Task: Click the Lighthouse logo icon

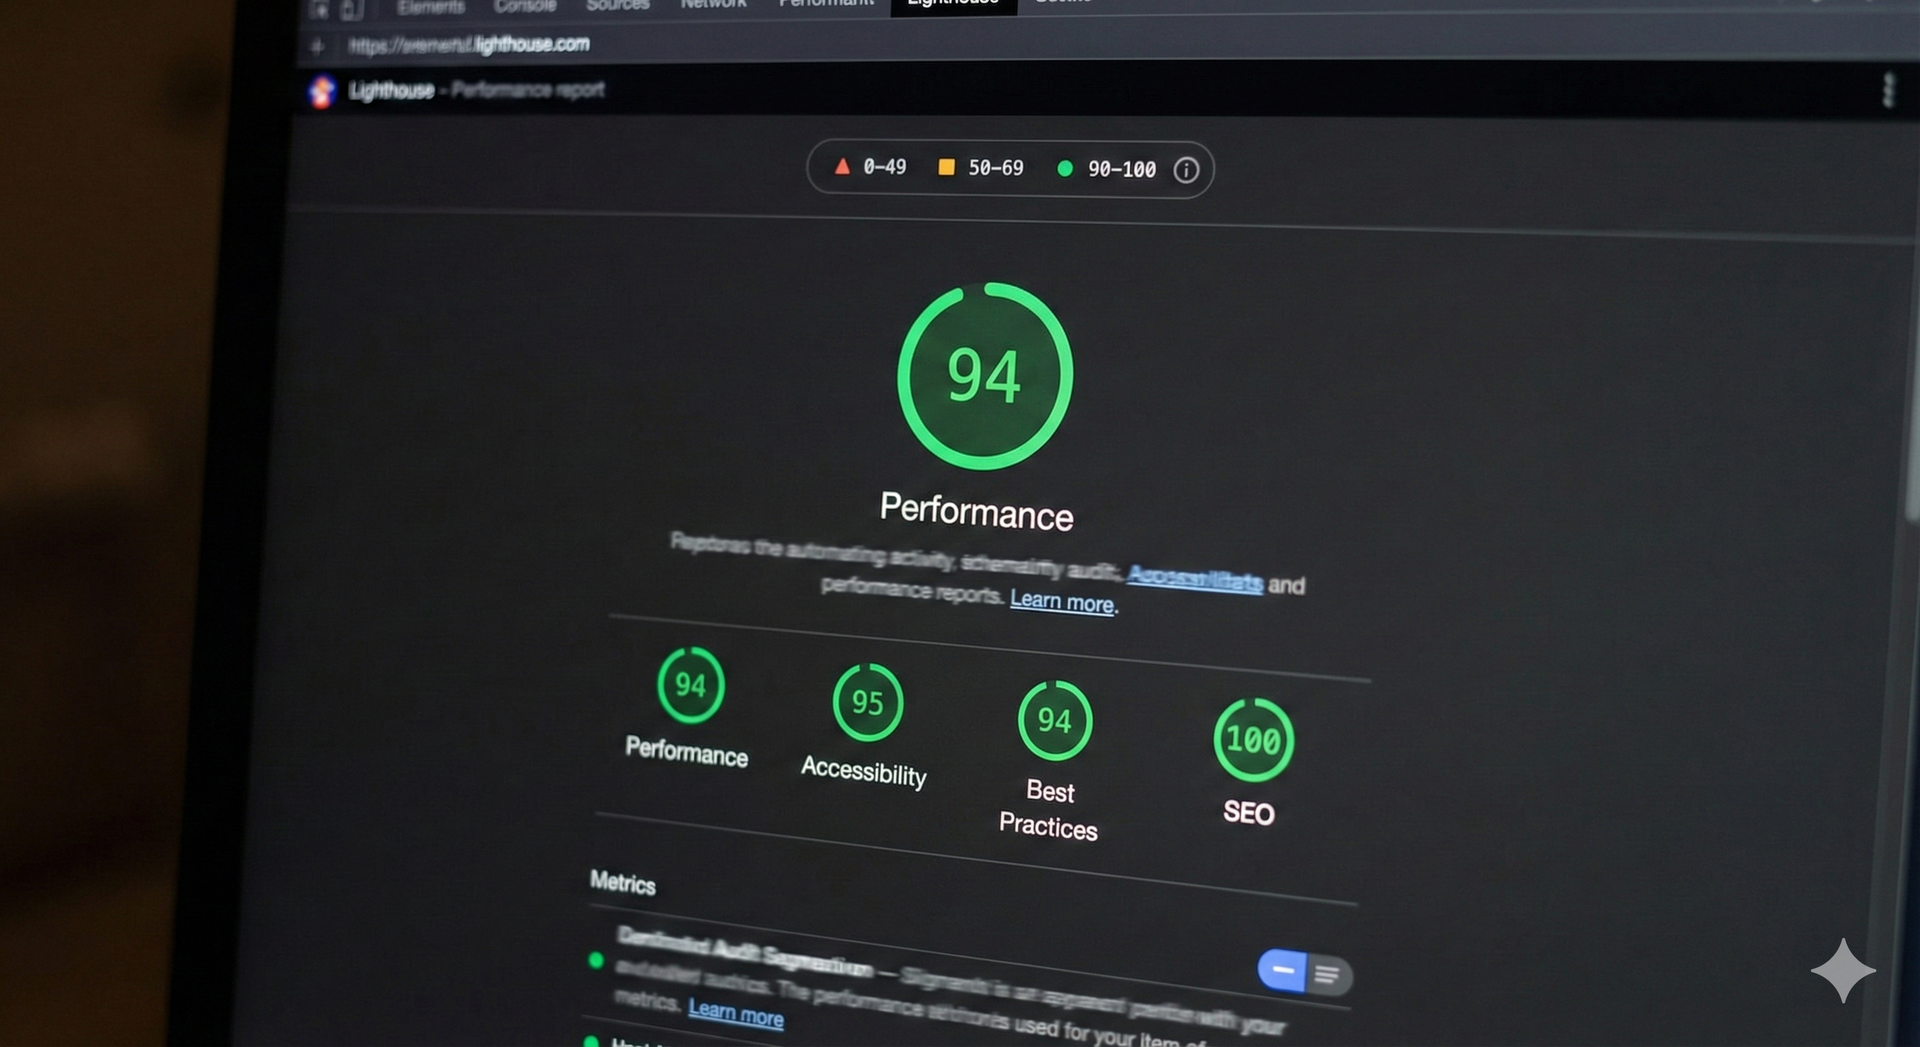Action: [322, 91]
